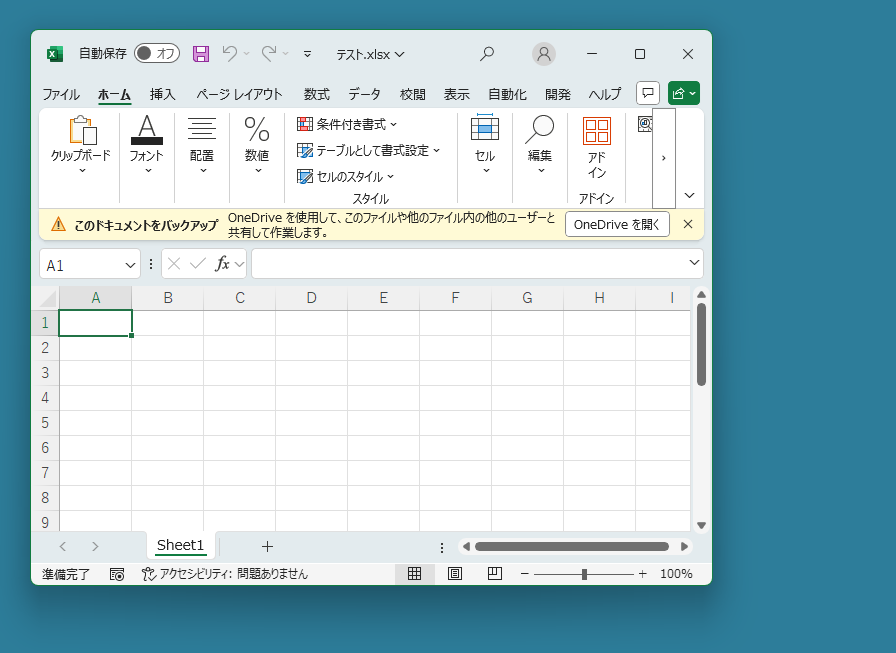The height and width of the screenshot is (653, 896).
Task: Open the search magnifier in title bar
Action: point(487,54)
